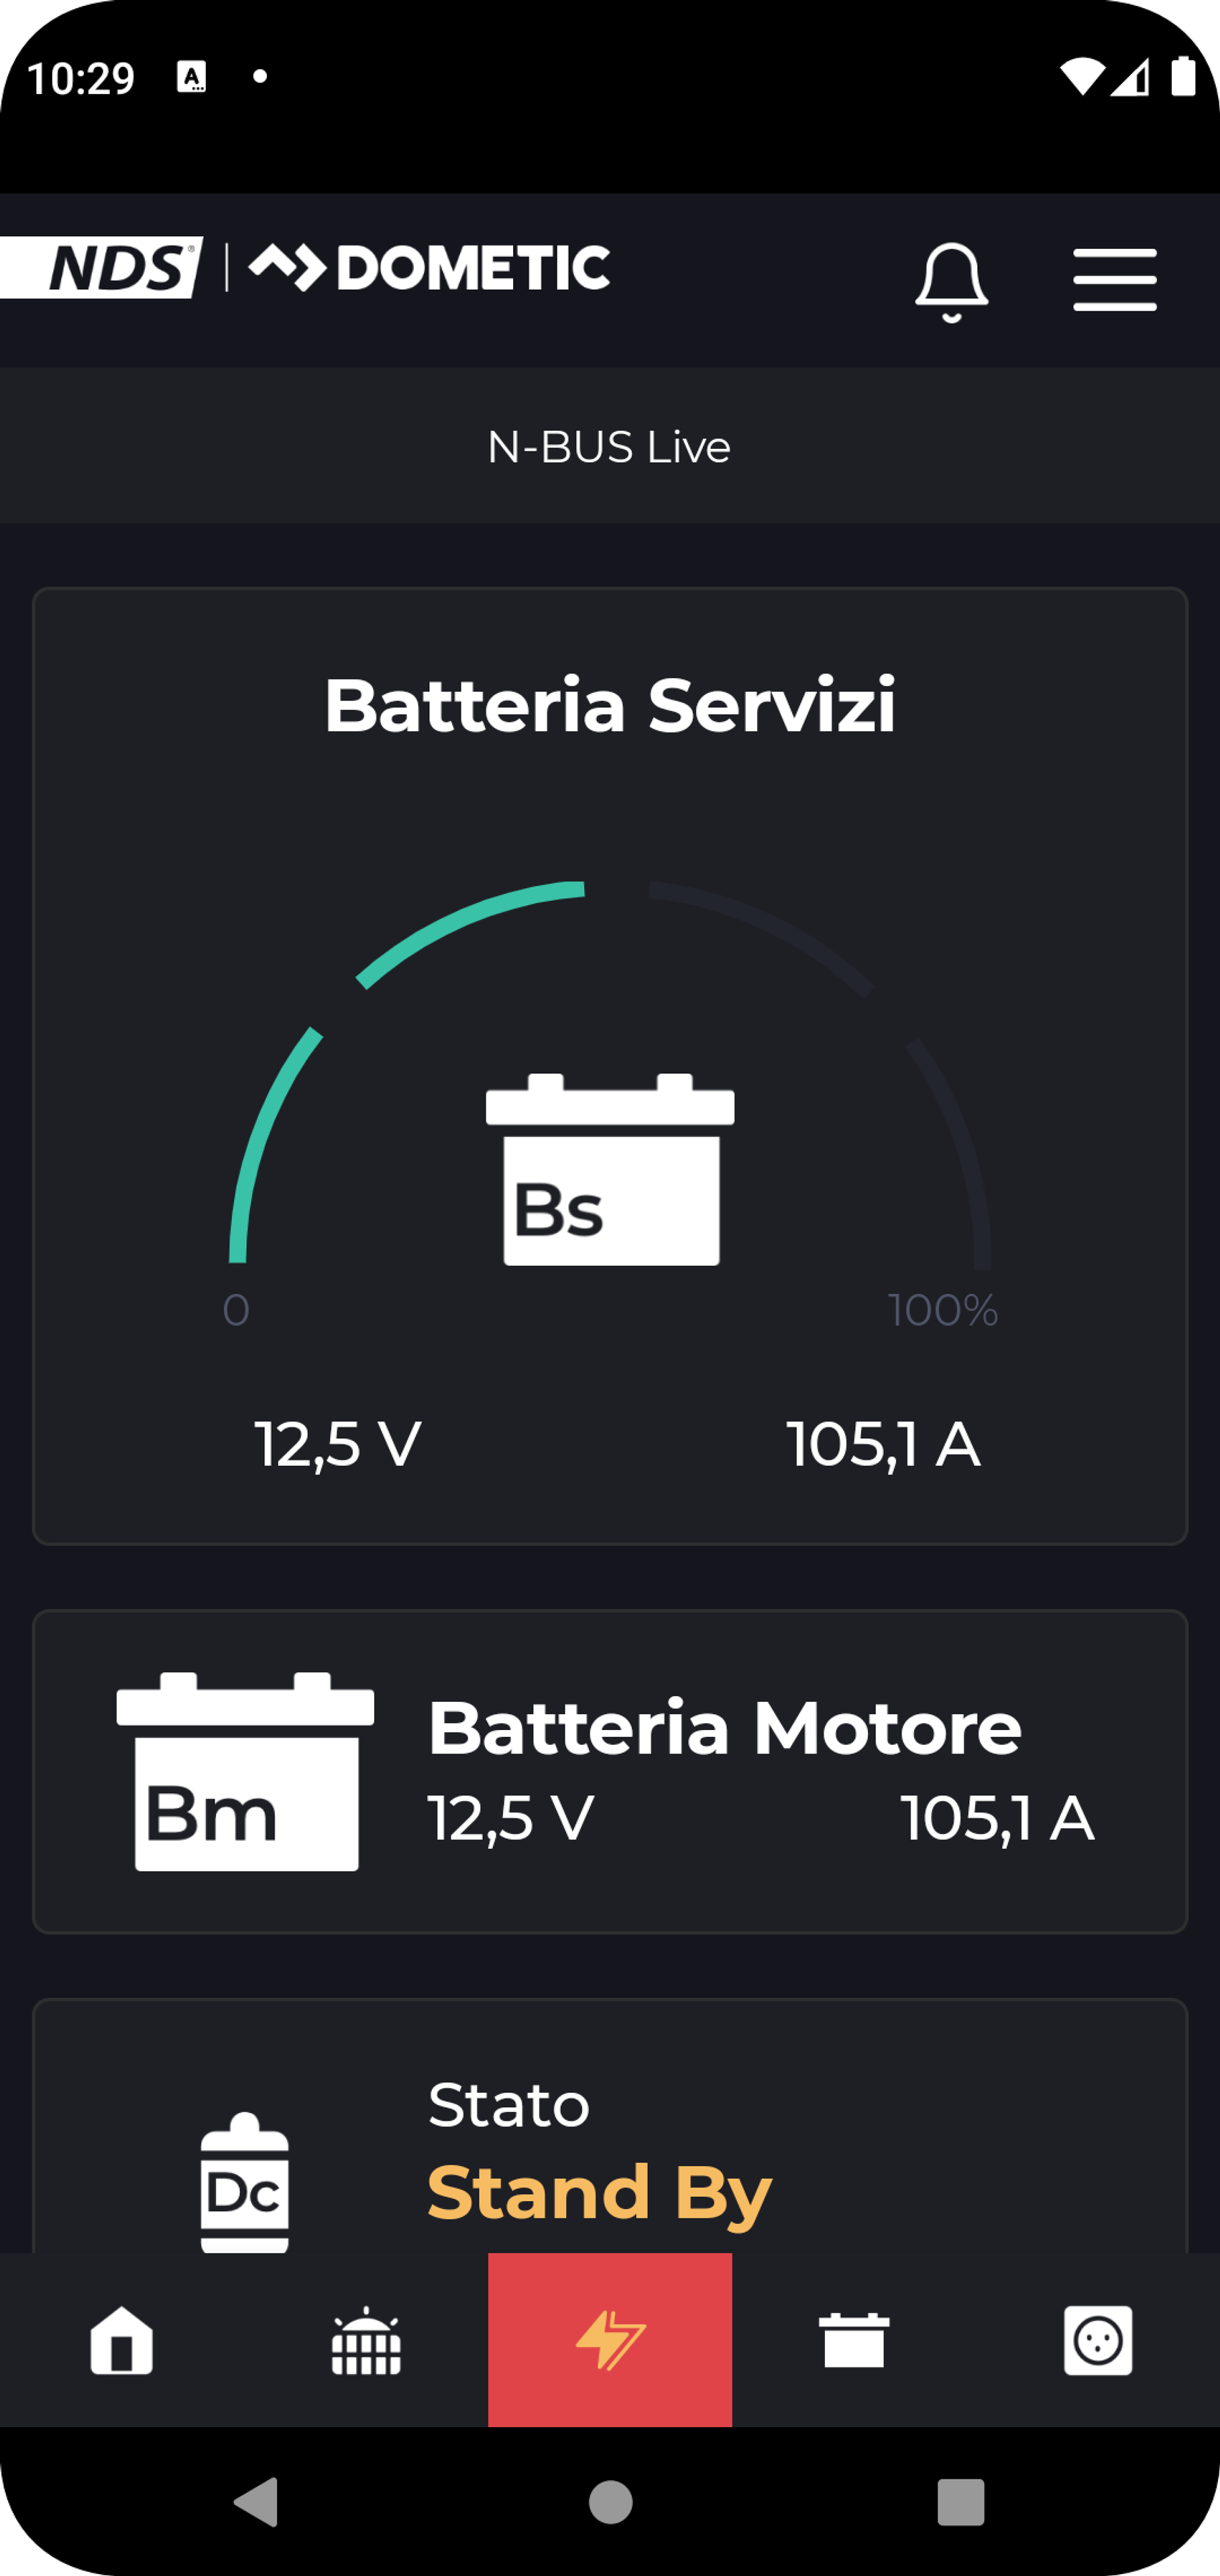Open the notifications bell
The image size is (1220, 2576).
point(951,281)
